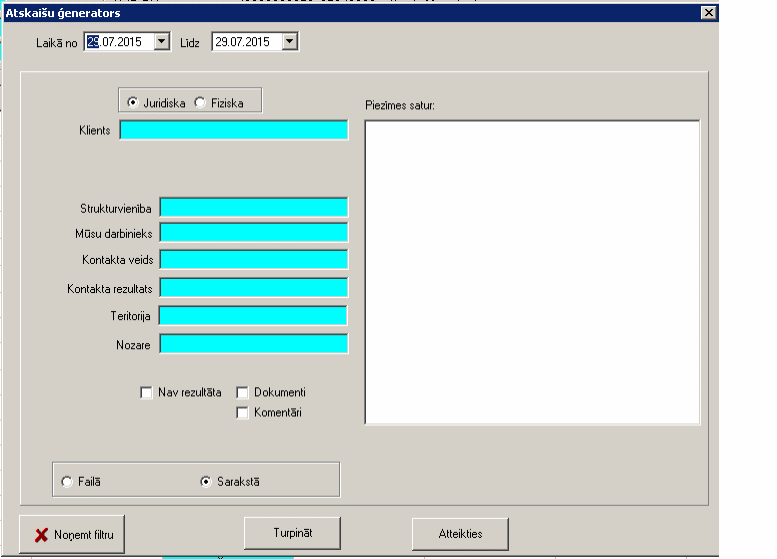
Task: Select the Fiziska radio button
Action: (x=200, y=103)
